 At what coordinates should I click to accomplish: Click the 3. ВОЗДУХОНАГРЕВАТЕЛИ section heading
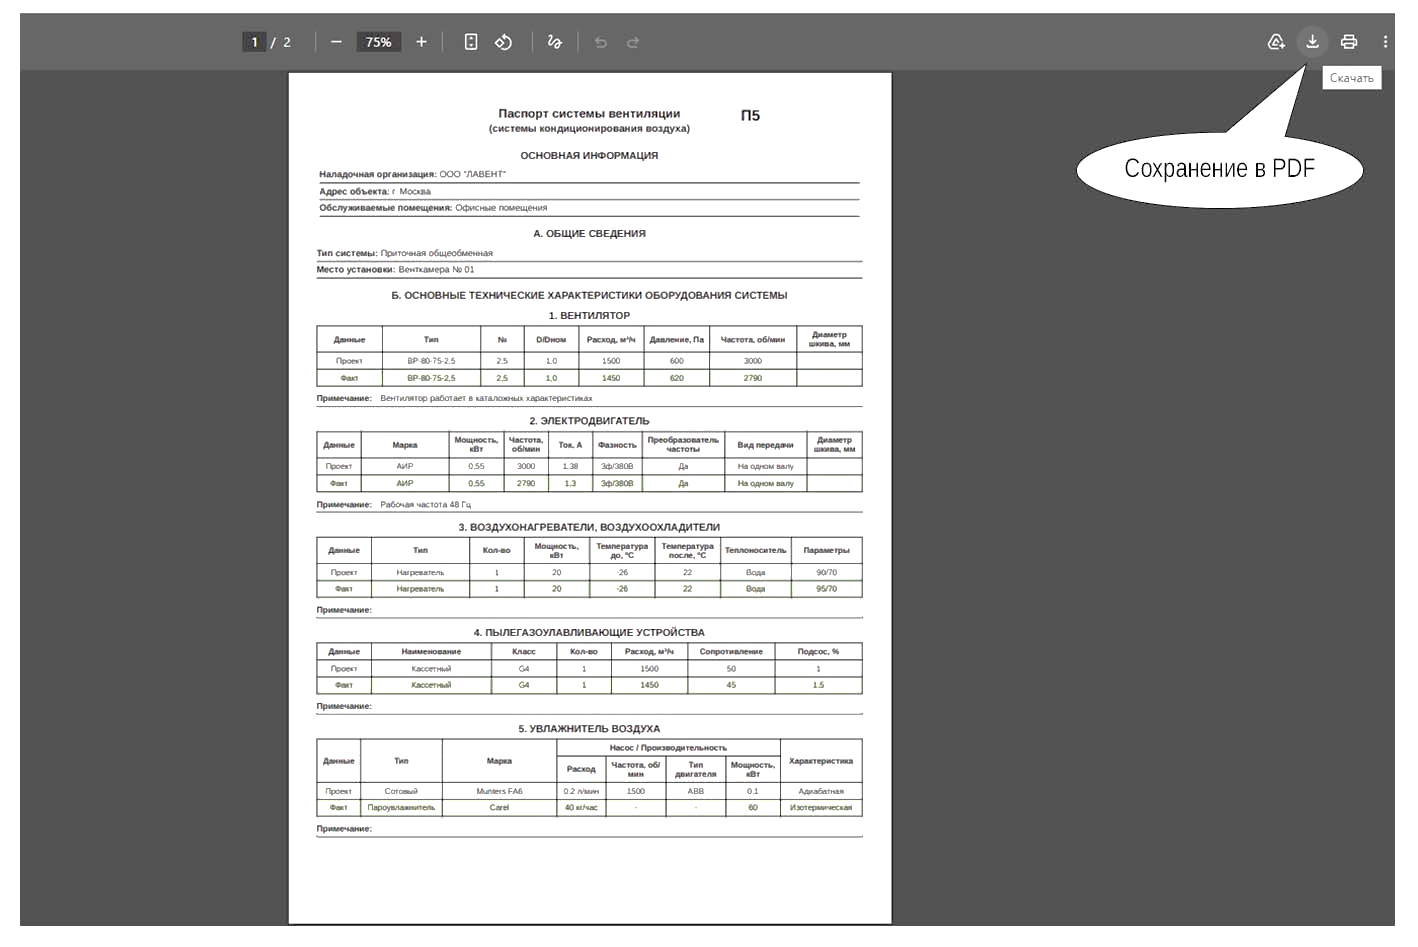pyautogui.click(x=589, y=527)
